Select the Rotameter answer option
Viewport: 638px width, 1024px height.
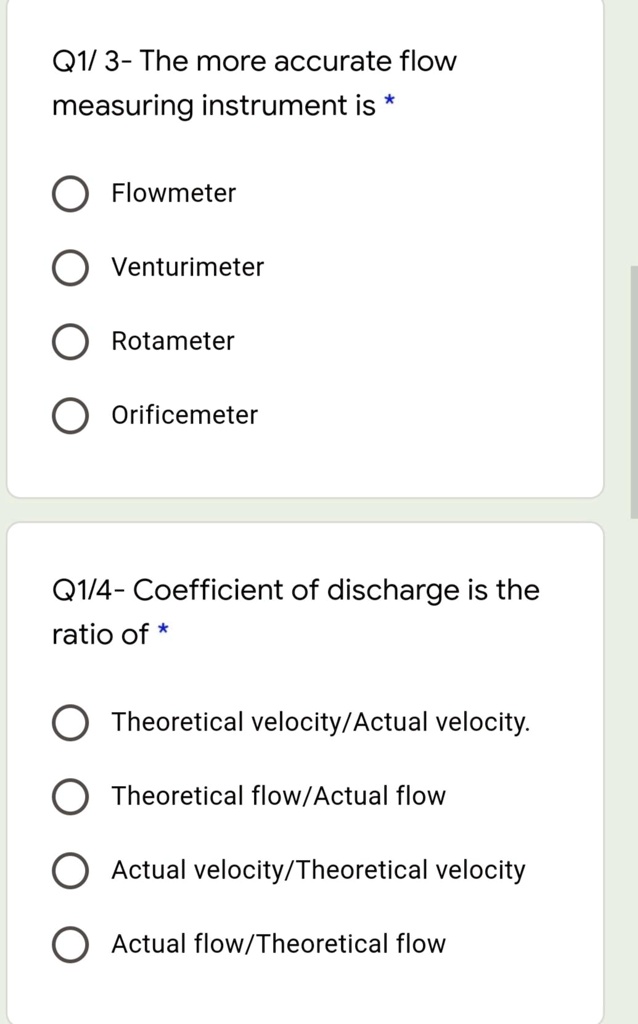tap(70, 341)
